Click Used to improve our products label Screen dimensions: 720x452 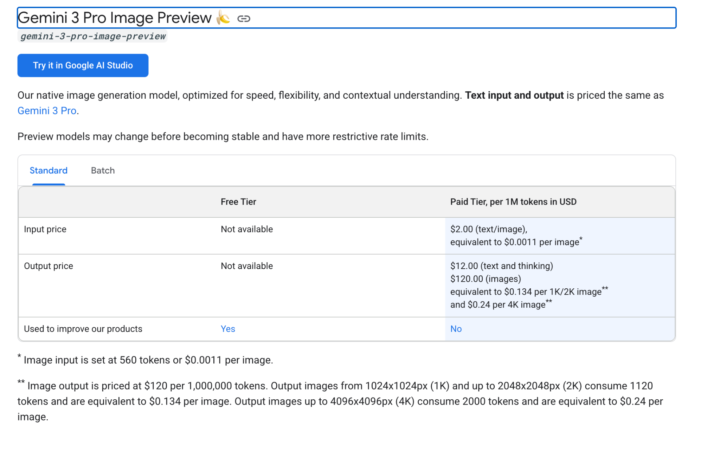[x=83, y=329]
